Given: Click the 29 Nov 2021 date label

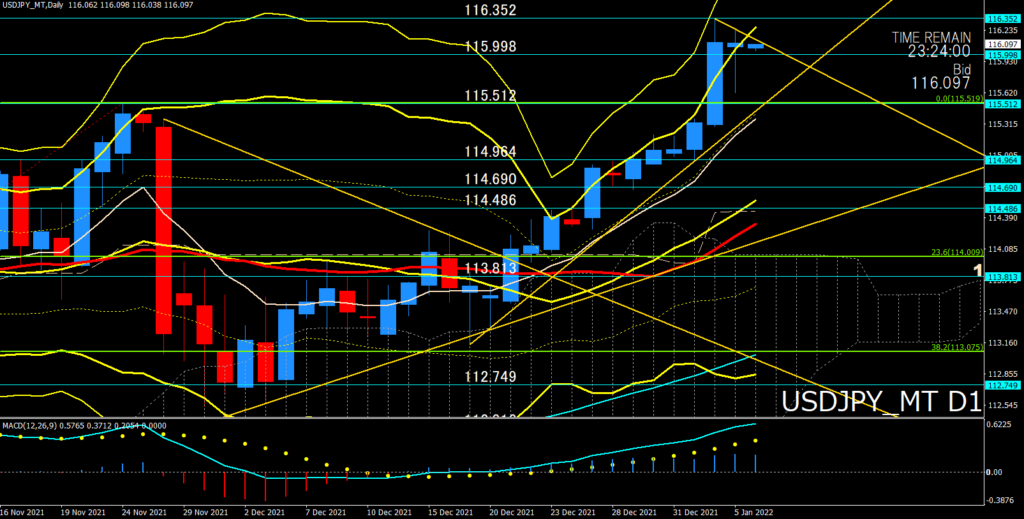Looking at the screenshot, I should click(x=204, y=513).
